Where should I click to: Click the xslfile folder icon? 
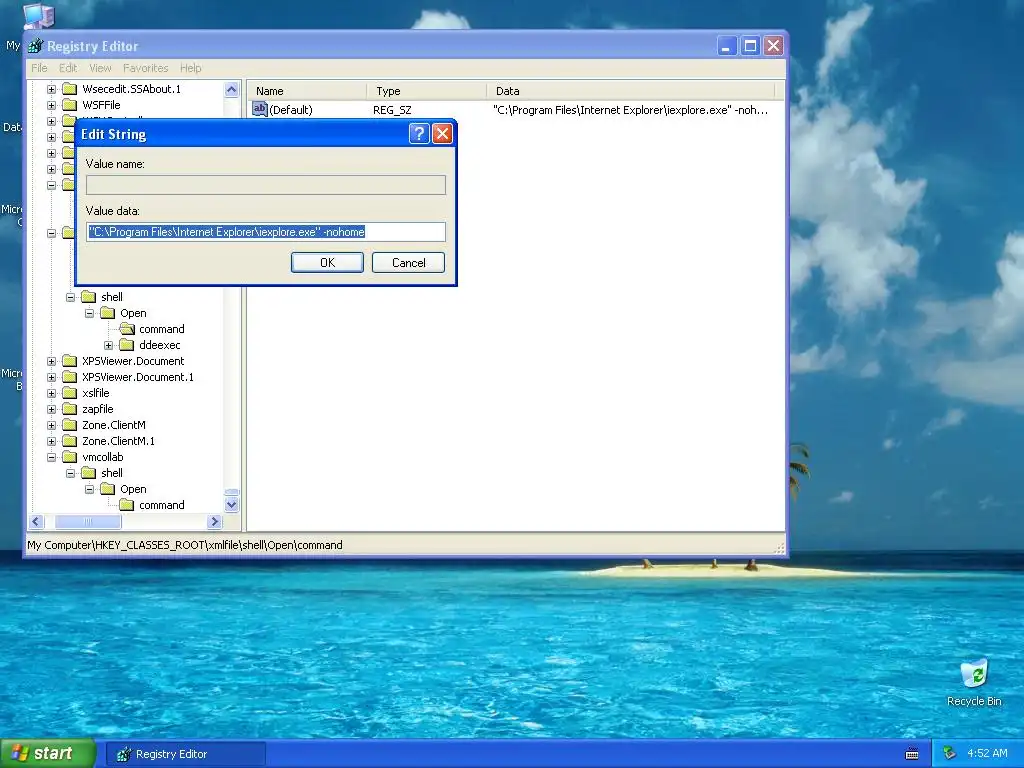pyautogui.click(x=70, y=393)
